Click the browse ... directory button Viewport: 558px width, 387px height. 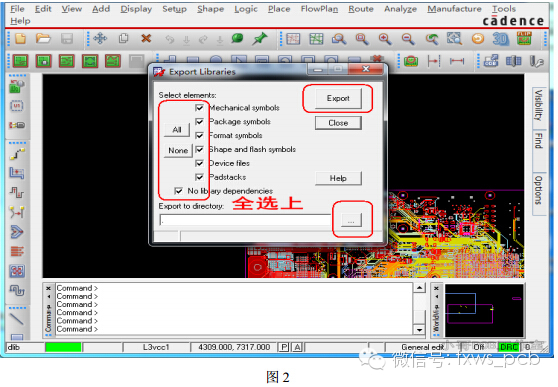pyautogui.click(x=351, y=220)
